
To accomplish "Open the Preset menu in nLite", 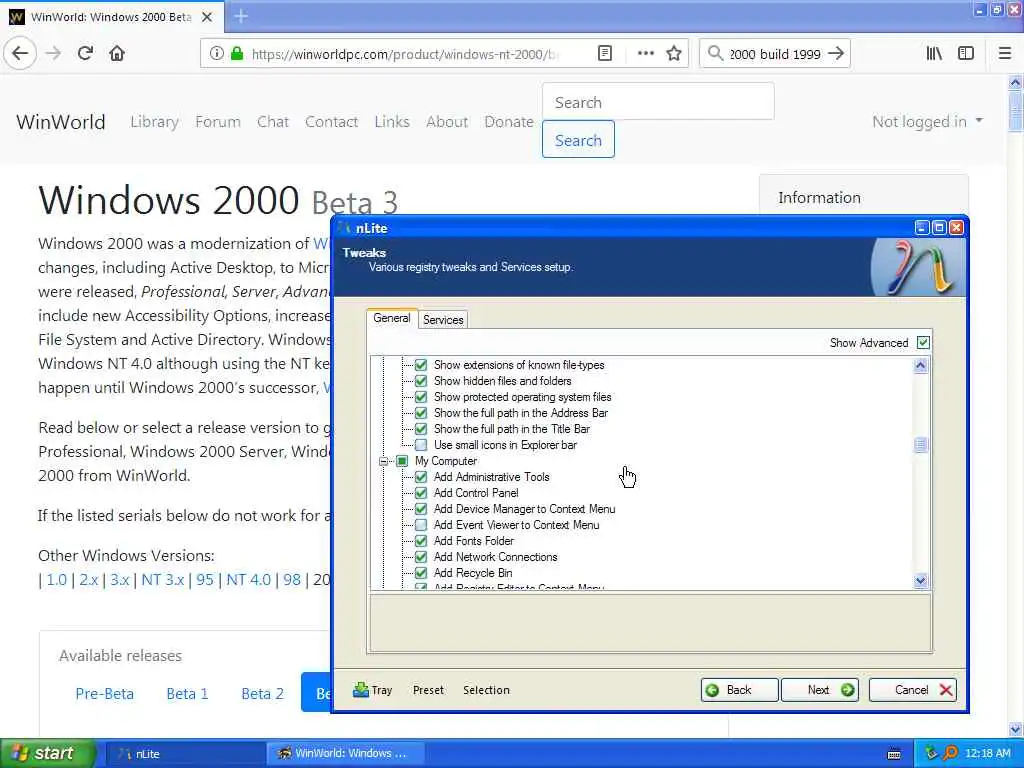I will pos(428,690).
